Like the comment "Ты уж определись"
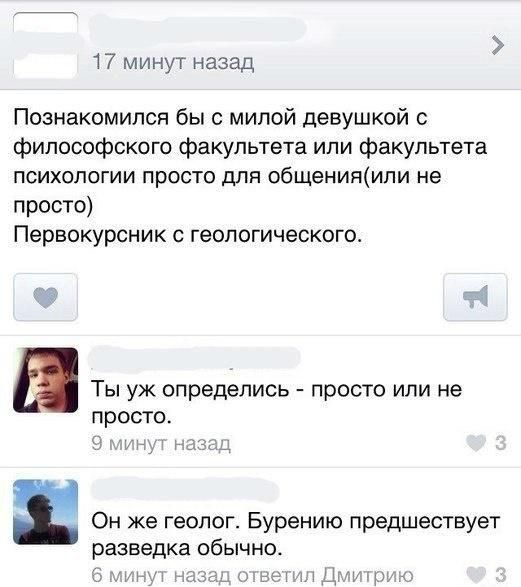Viewport: 521px width, 587px height. (x=476, y=443)
